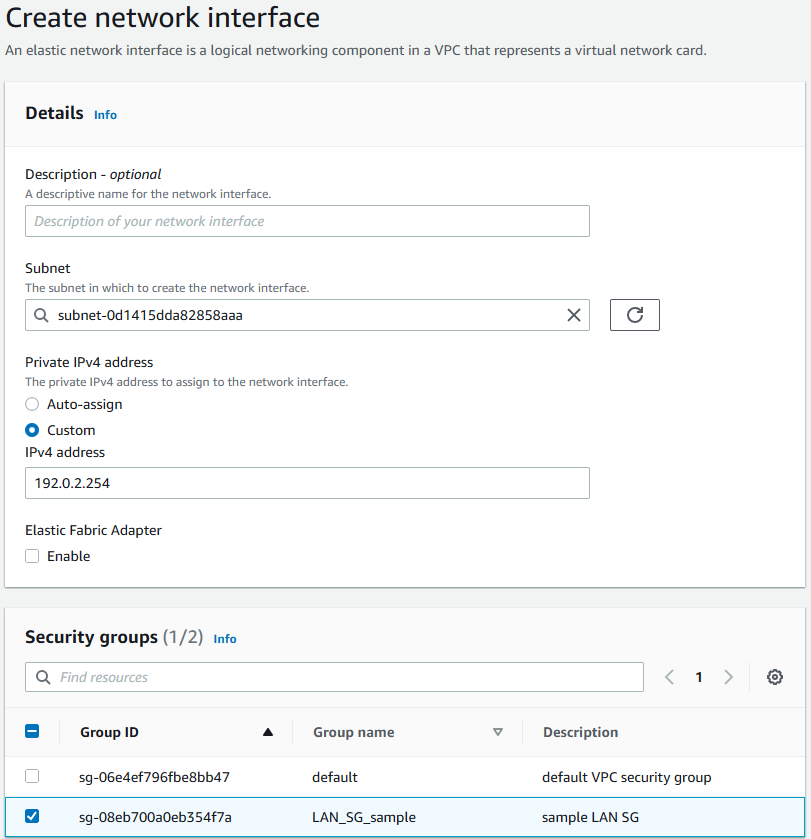Screen dimensions: 811x839
Task: Enable the Elastic Fabric Adapter
Action: click(31, 556)
